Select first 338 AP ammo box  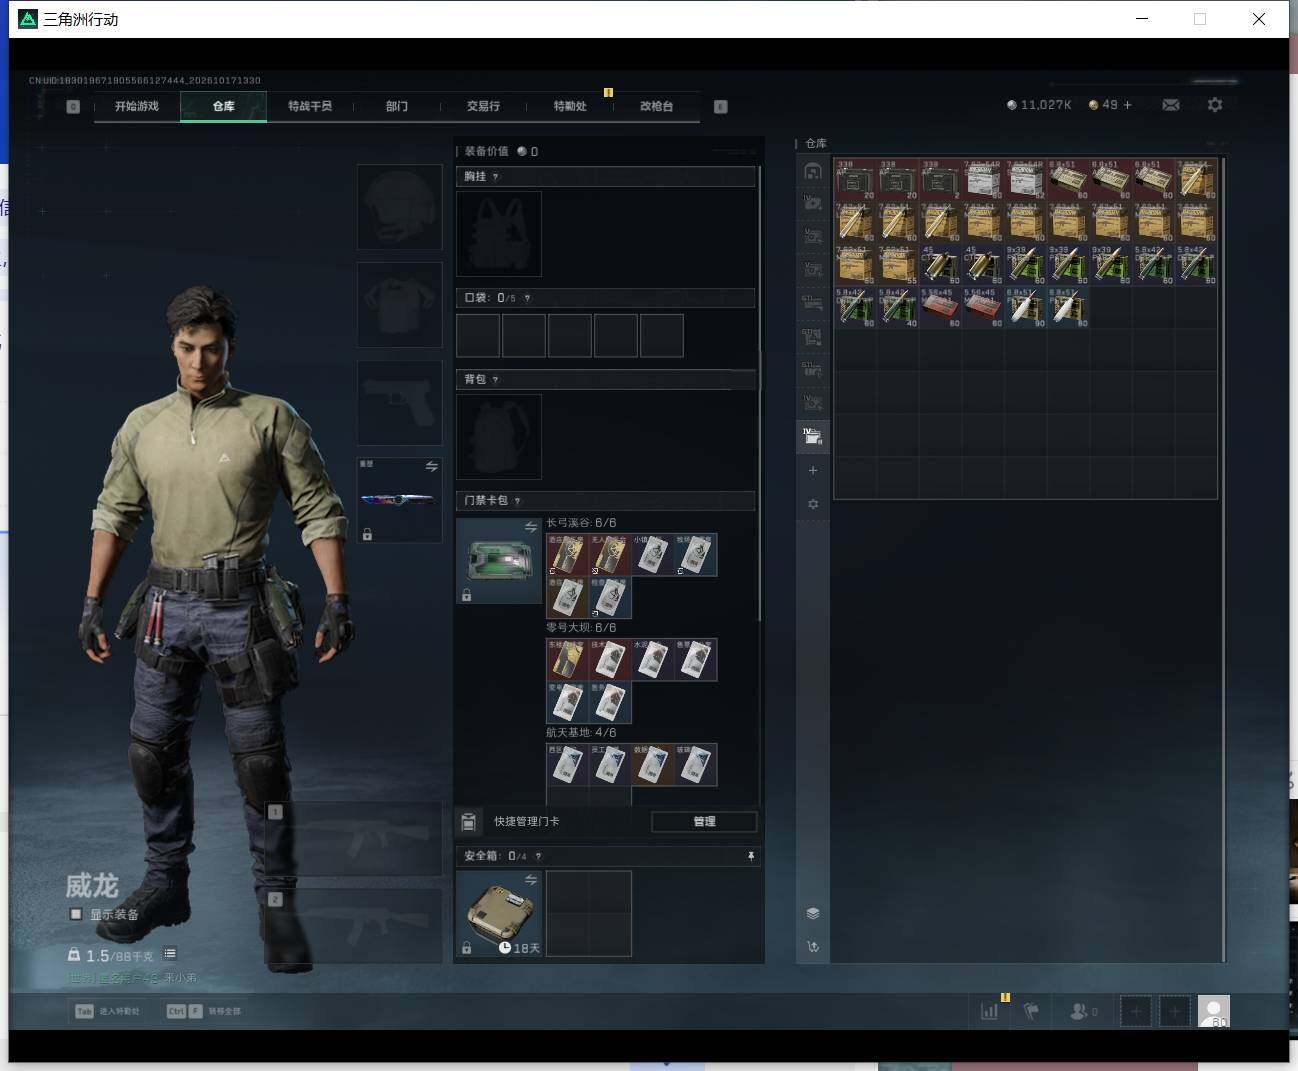(855, 180)
